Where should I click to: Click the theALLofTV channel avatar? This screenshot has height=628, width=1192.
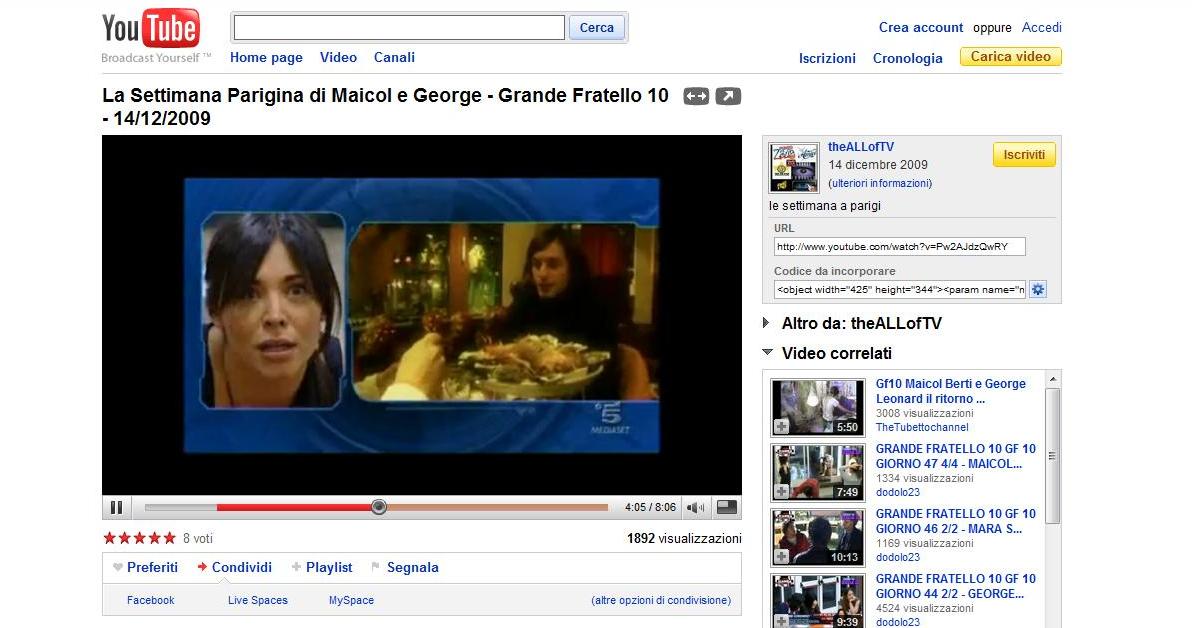click(x=794, y=167)
